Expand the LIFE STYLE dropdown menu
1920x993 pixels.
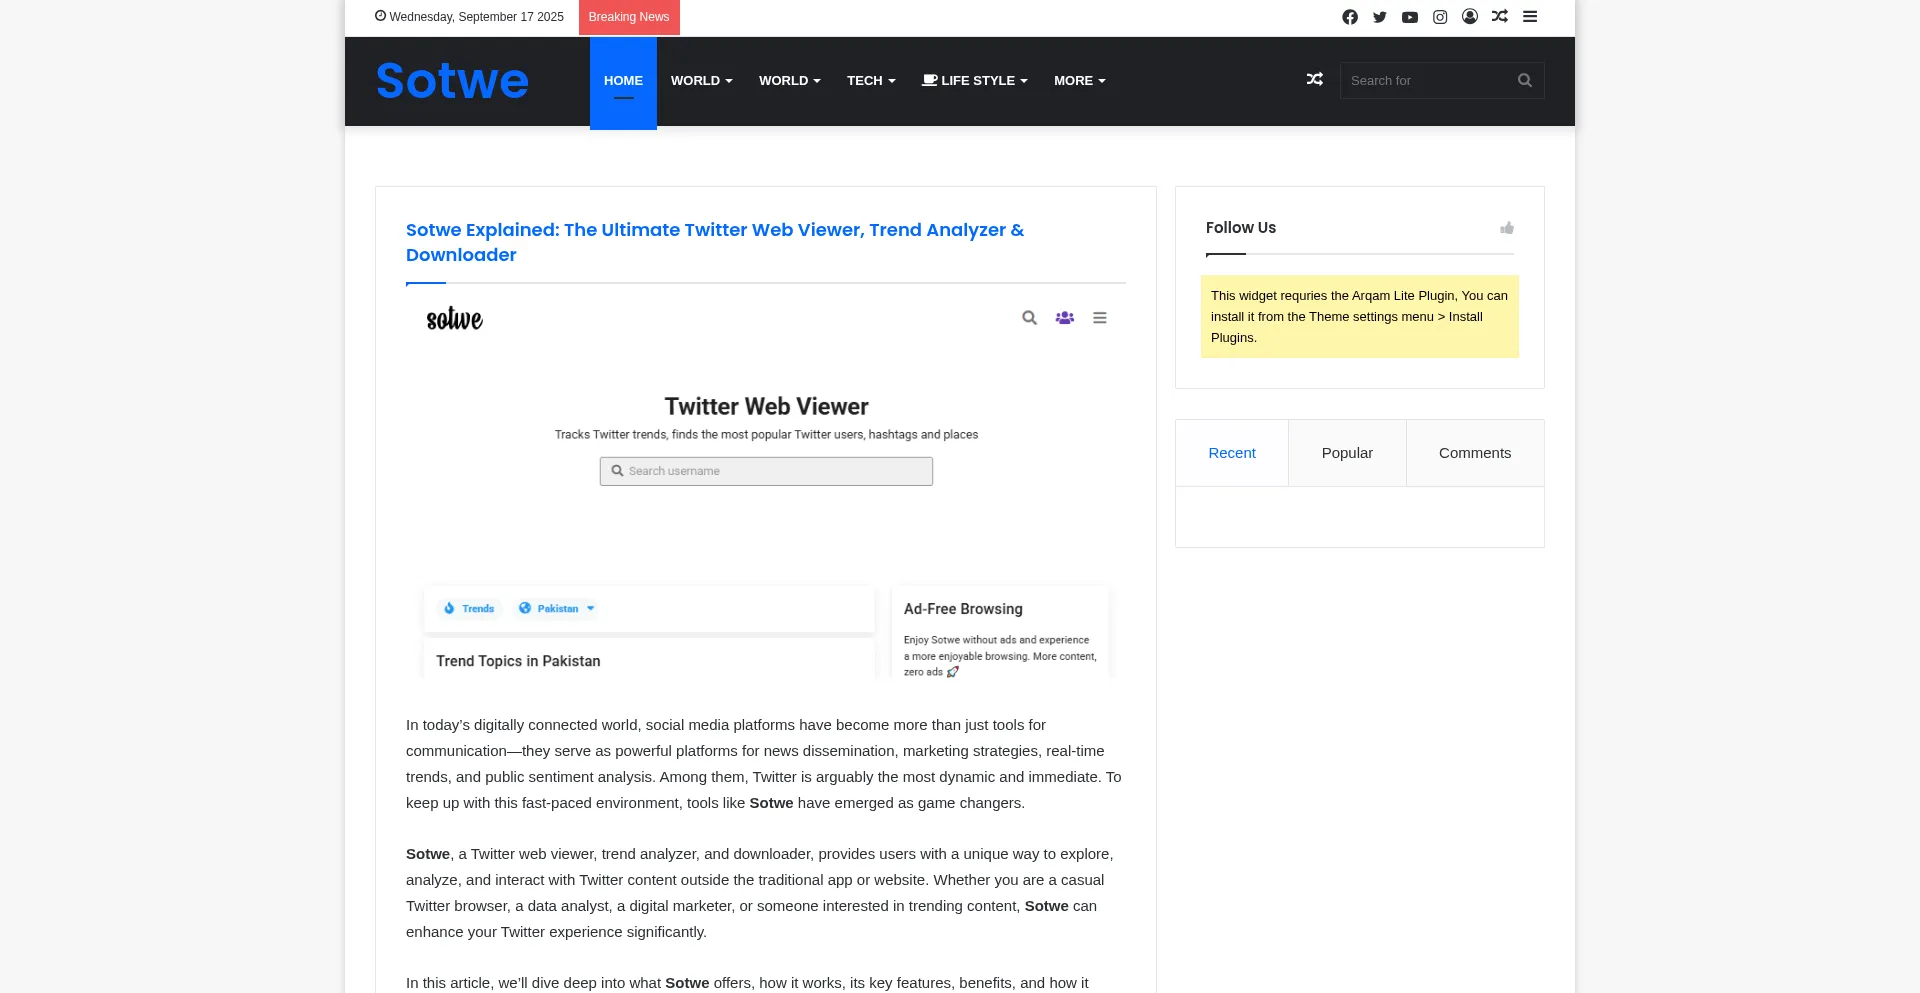pos(975,81)
